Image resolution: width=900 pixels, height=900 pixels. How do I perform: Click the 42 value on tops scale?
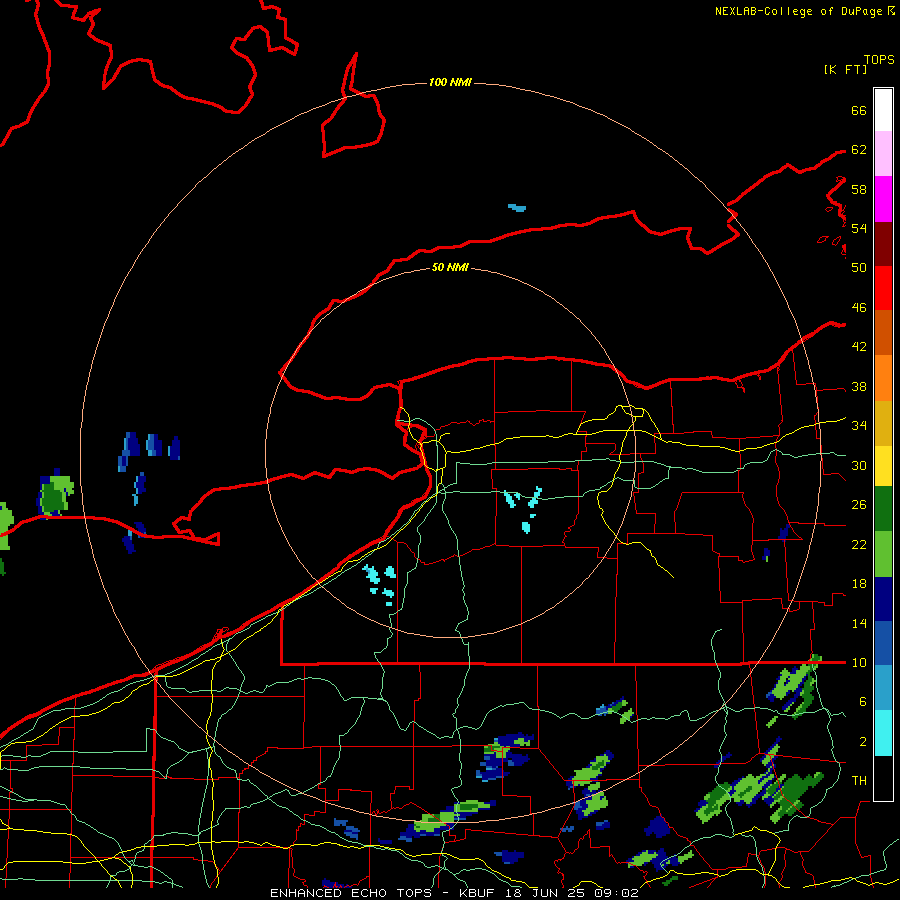[x=859, y=346]
